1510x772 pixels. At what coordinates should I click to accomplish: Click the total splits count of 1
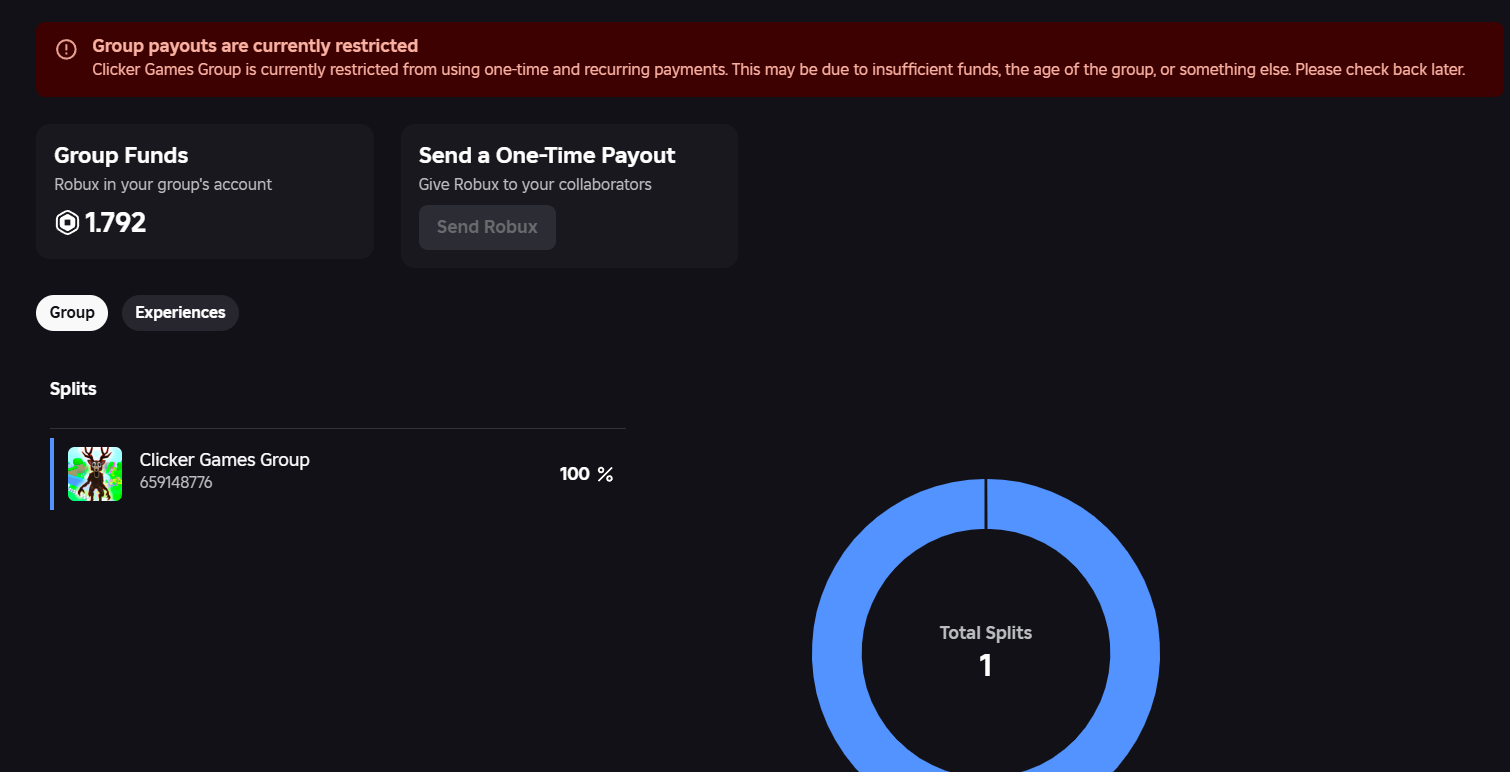(985, 664)
